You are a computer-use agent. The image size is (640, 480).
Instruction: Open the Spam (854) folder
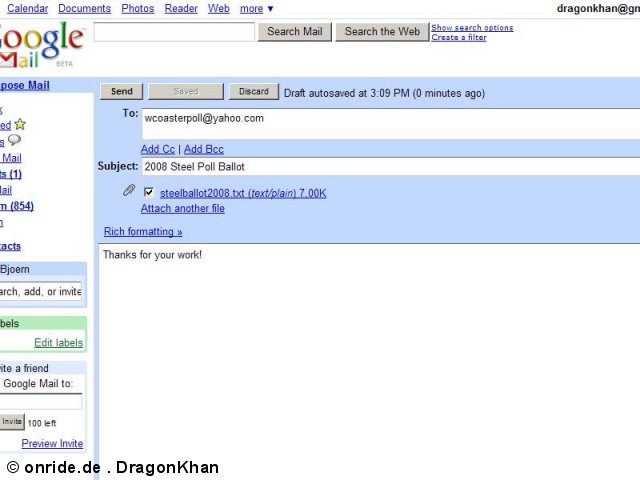click(x=17, y=206)
